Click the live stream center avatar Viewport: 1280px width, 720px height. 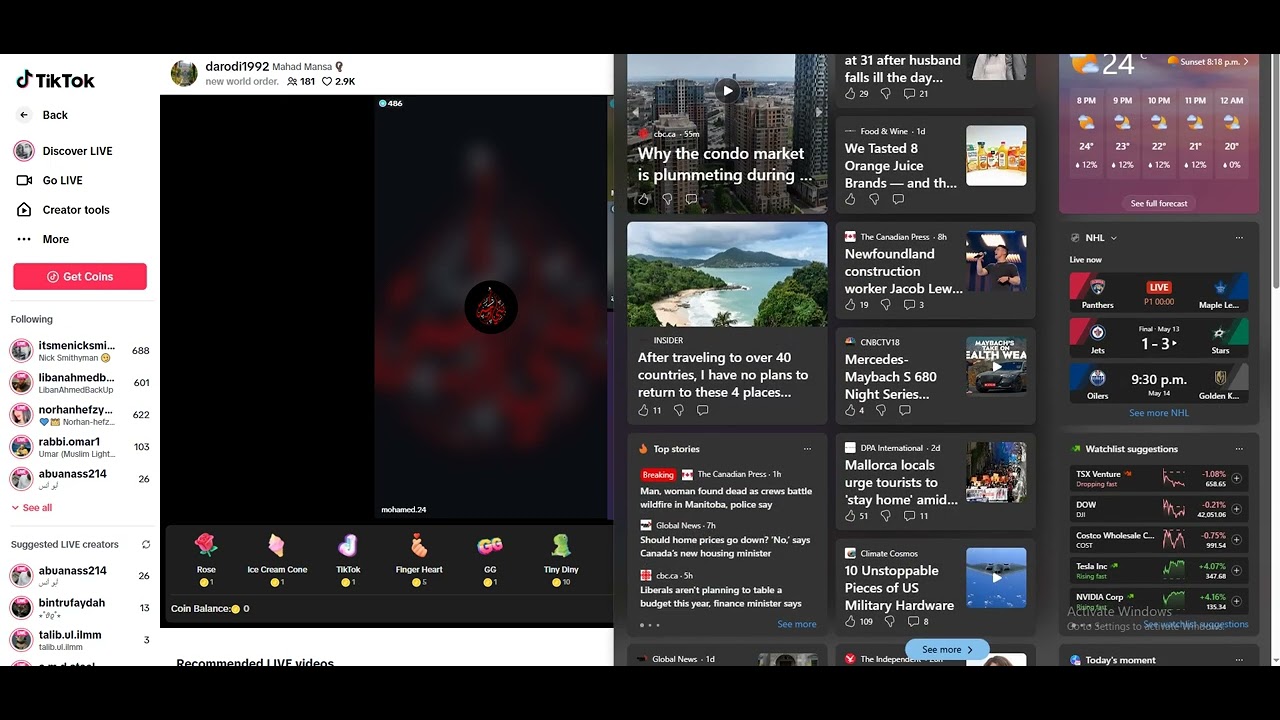[491, 307]
